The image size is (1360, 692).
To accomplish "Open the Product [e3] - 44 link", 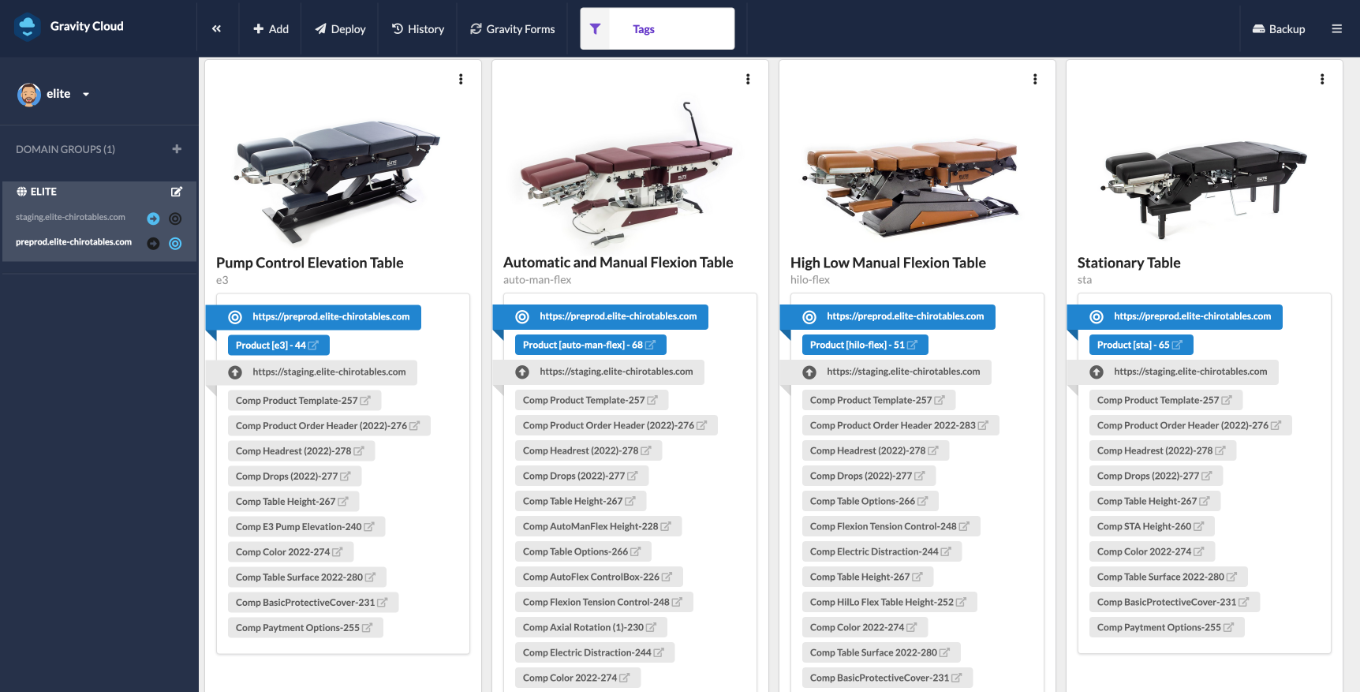I will [x=279, y=345].
